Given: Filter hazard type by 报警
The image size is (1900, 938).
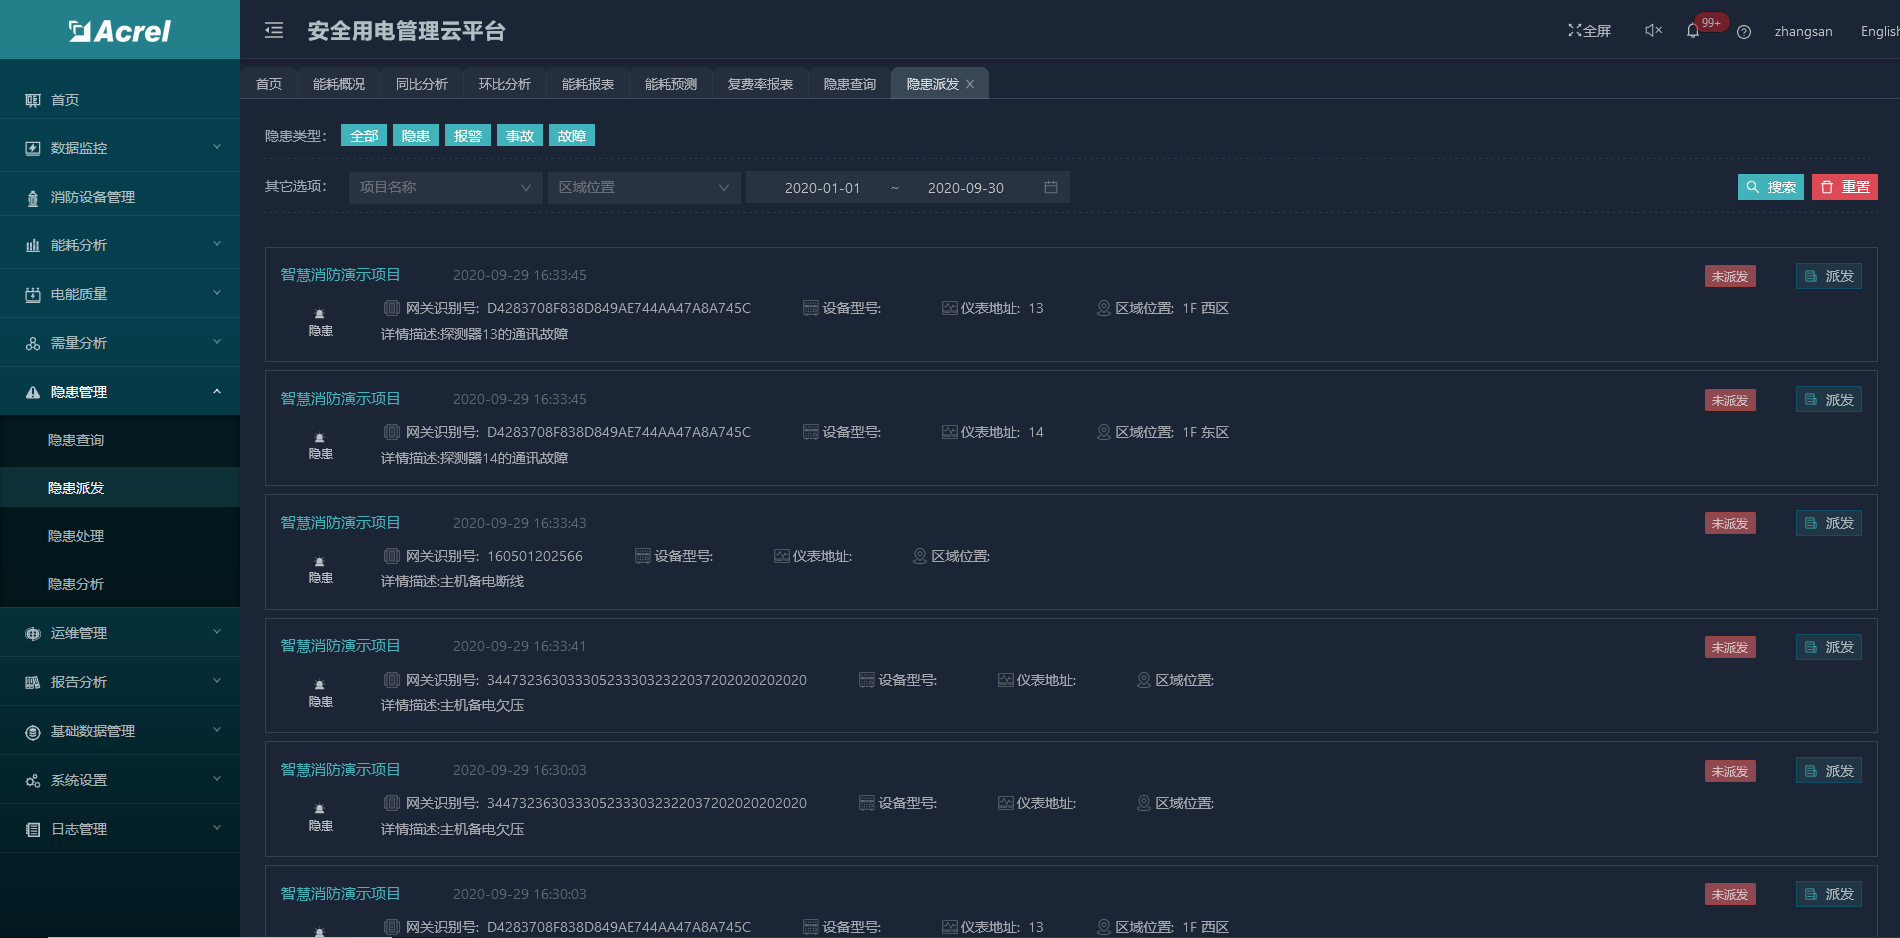Looking at the screenshot, I should click(x=468, y=136).
